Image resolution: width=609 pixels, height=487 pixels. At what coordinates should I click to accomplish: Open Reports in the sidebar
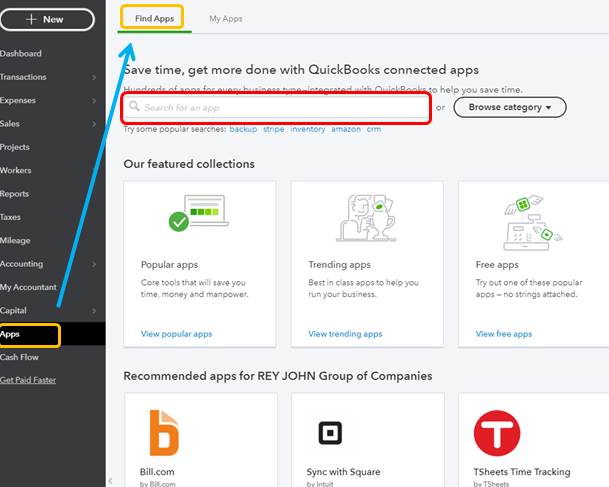(x=14, y=193)
